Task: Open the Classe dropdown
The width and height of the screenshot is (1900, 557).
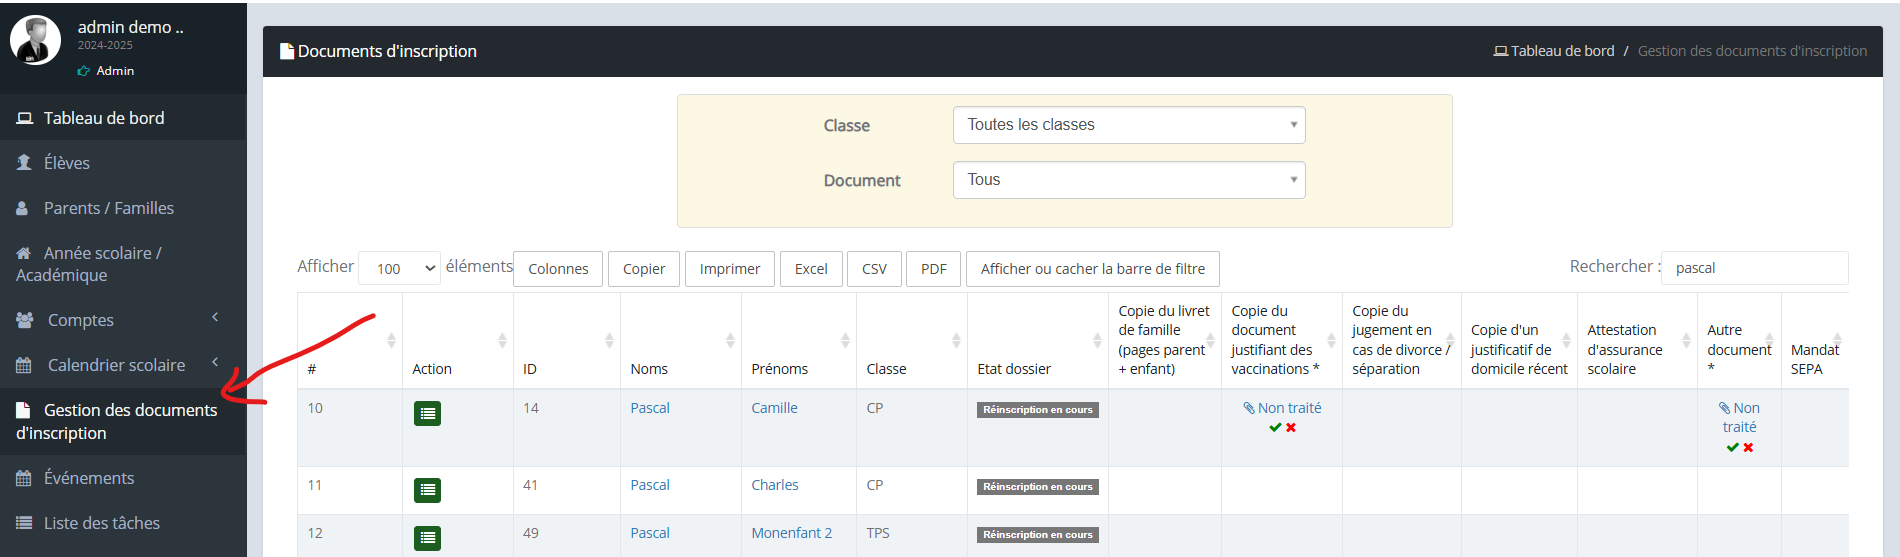Action: click(1129, 125)
